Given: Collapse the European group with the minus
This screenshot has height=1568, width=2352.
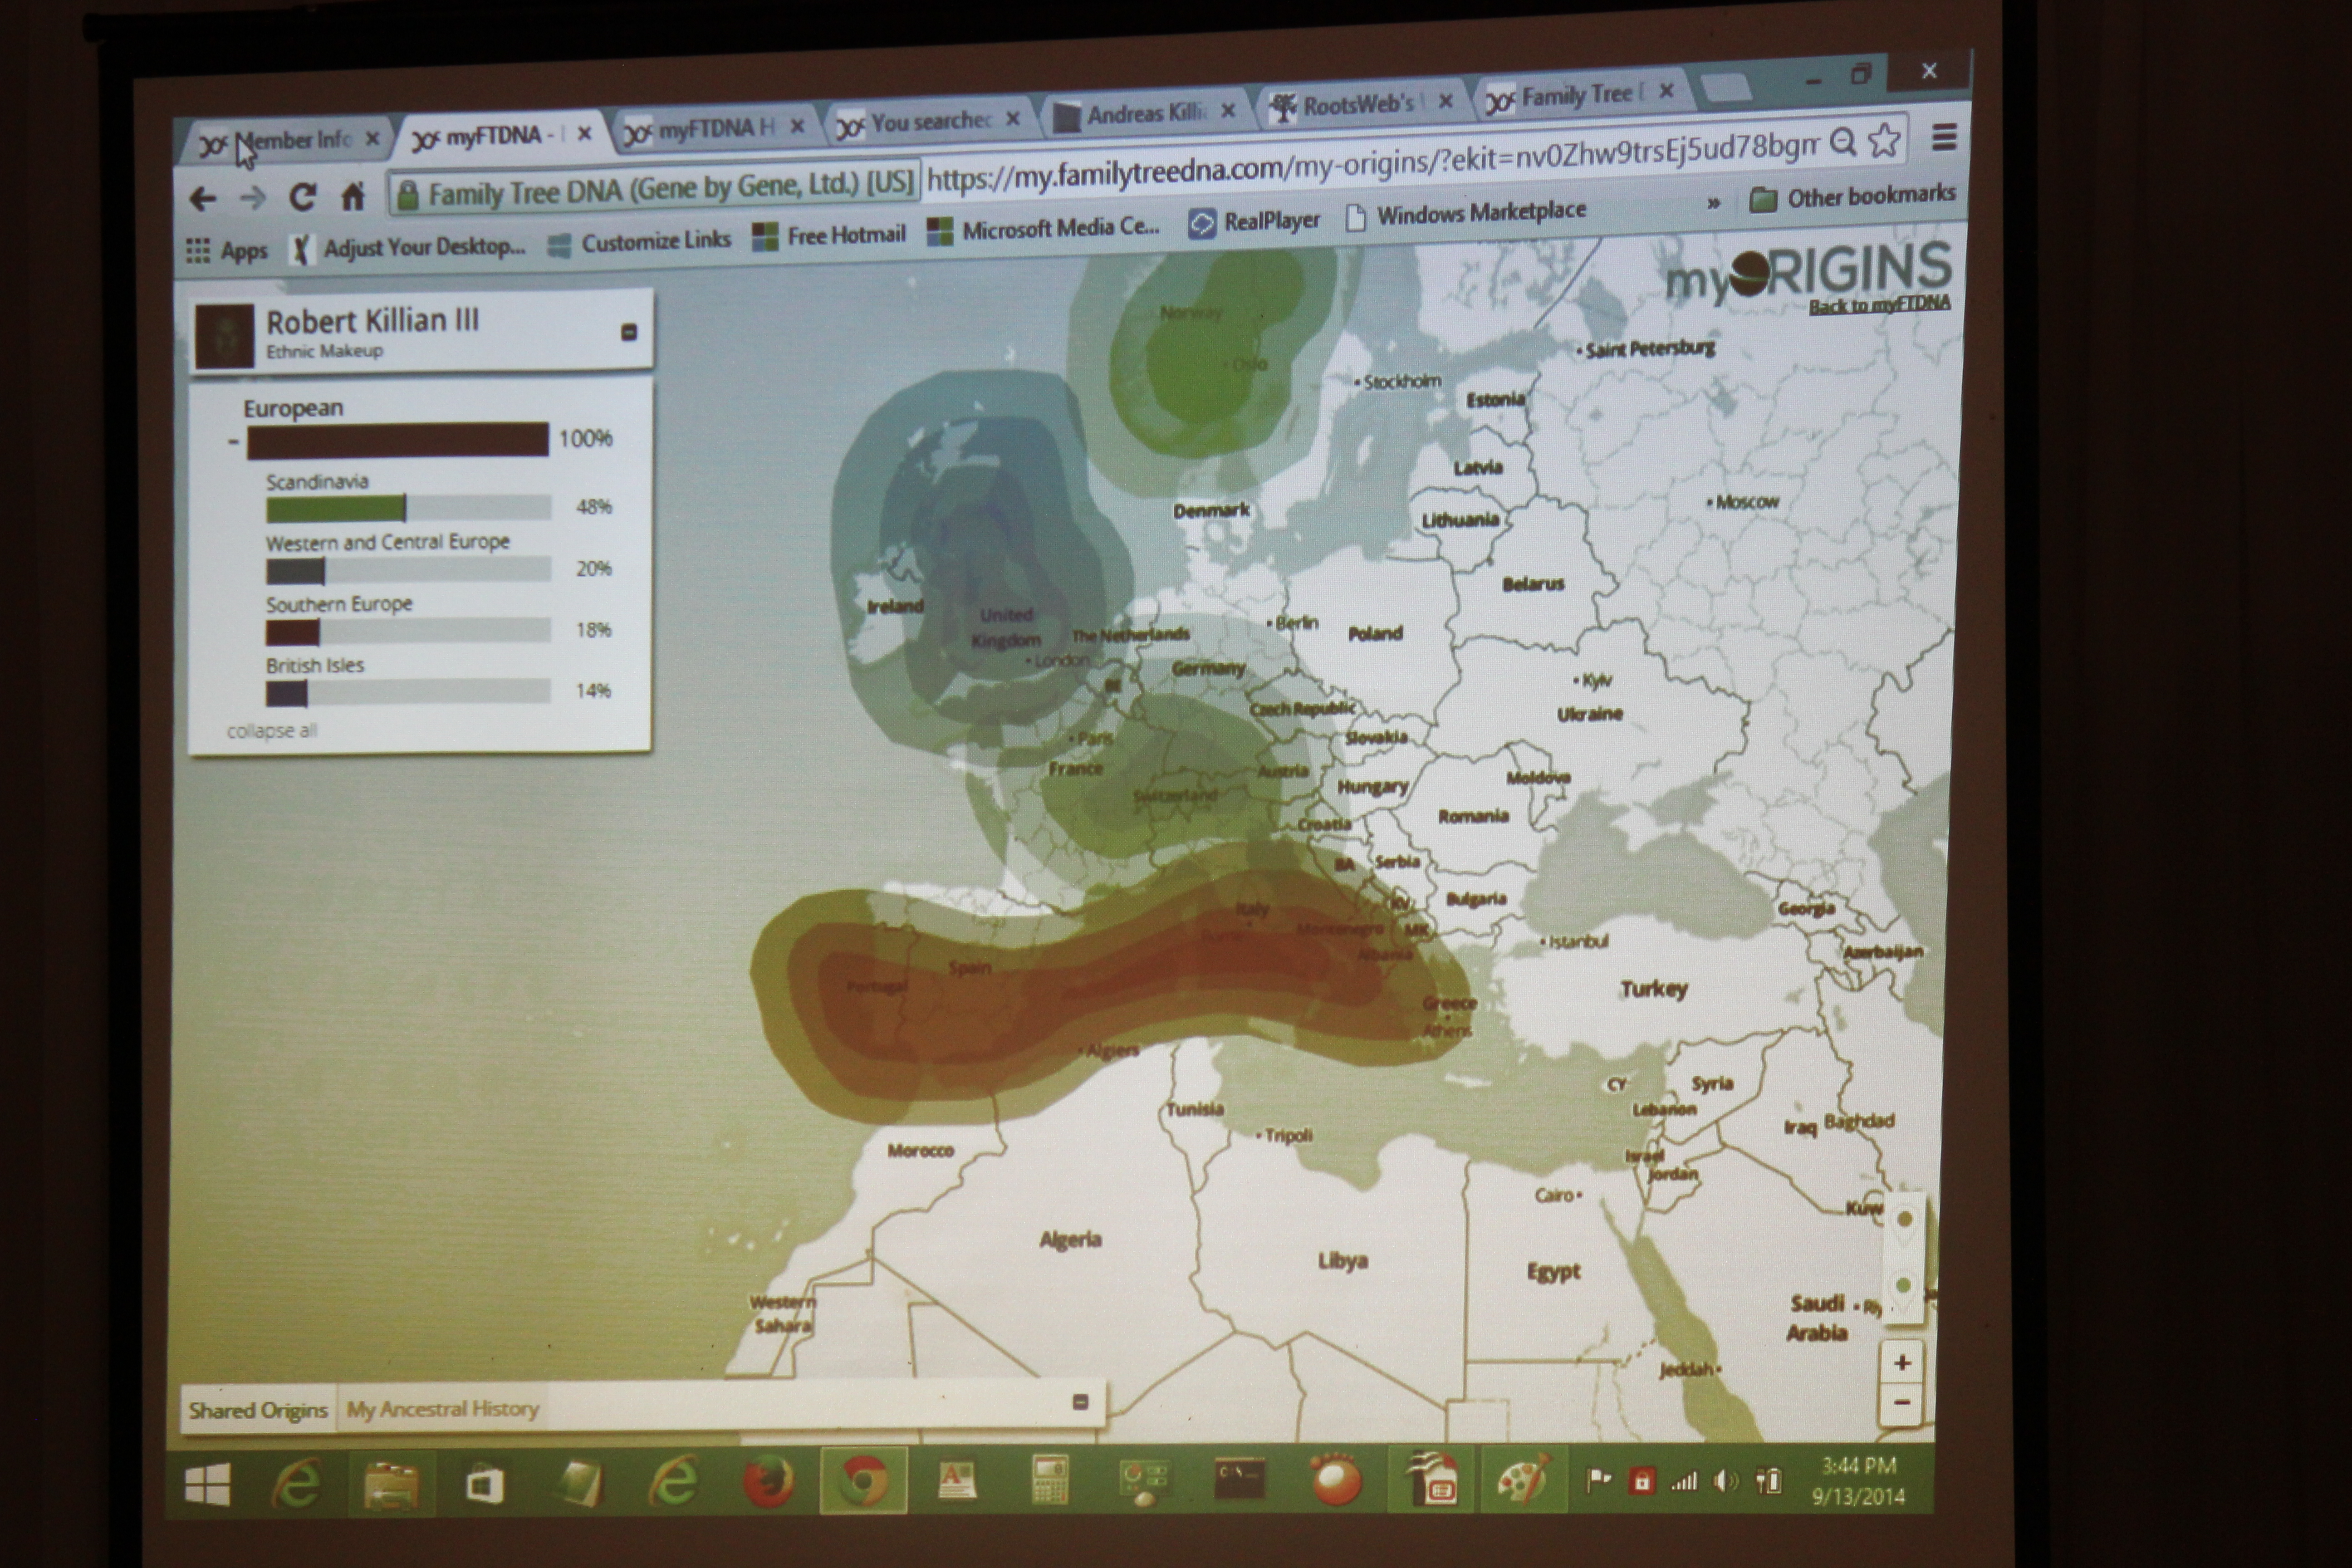Looking at the screenshot, I should pyautogui.click(x=233, y=441).
